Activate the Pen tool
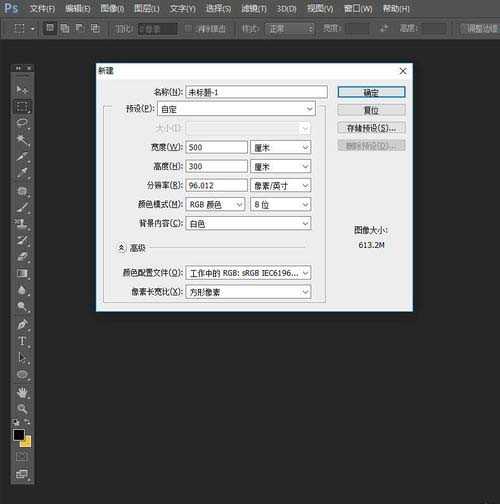 point(22,324)
